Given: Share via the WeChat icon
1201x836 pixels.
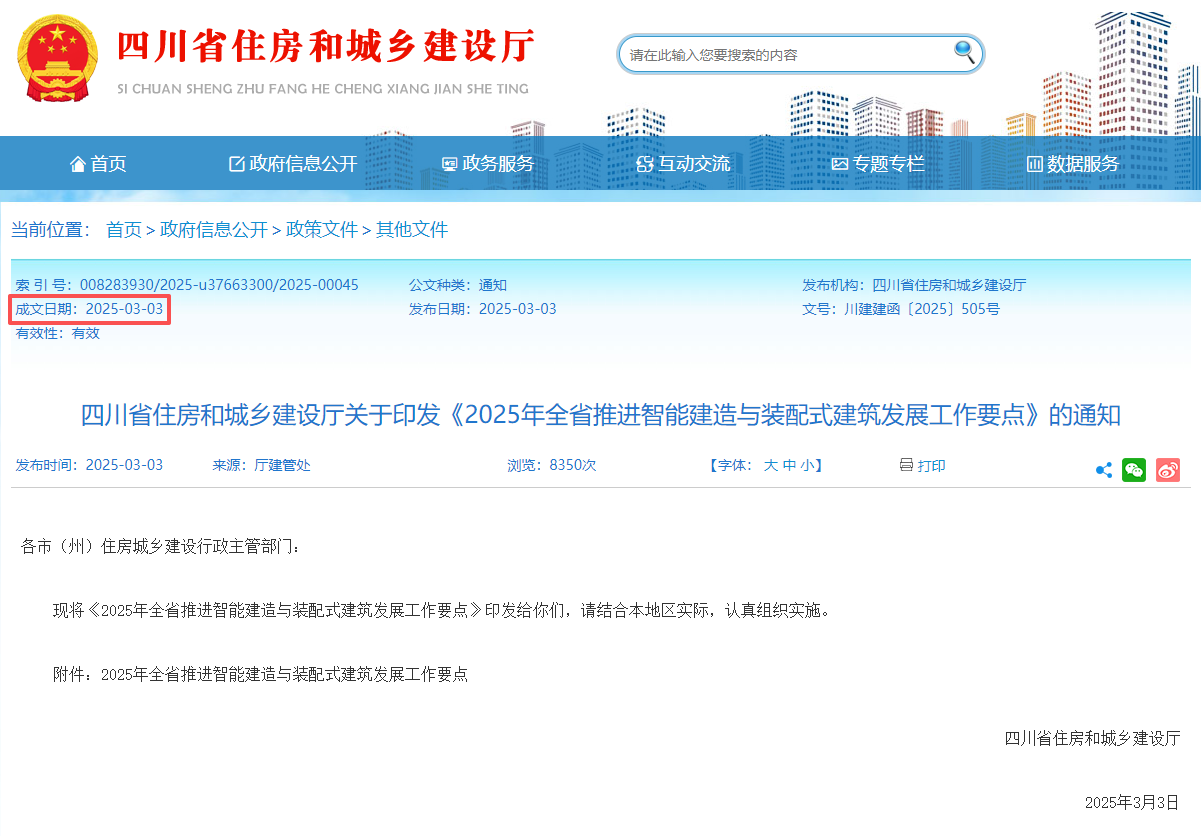Looking at the screenshot, I should coord(1133,469).
